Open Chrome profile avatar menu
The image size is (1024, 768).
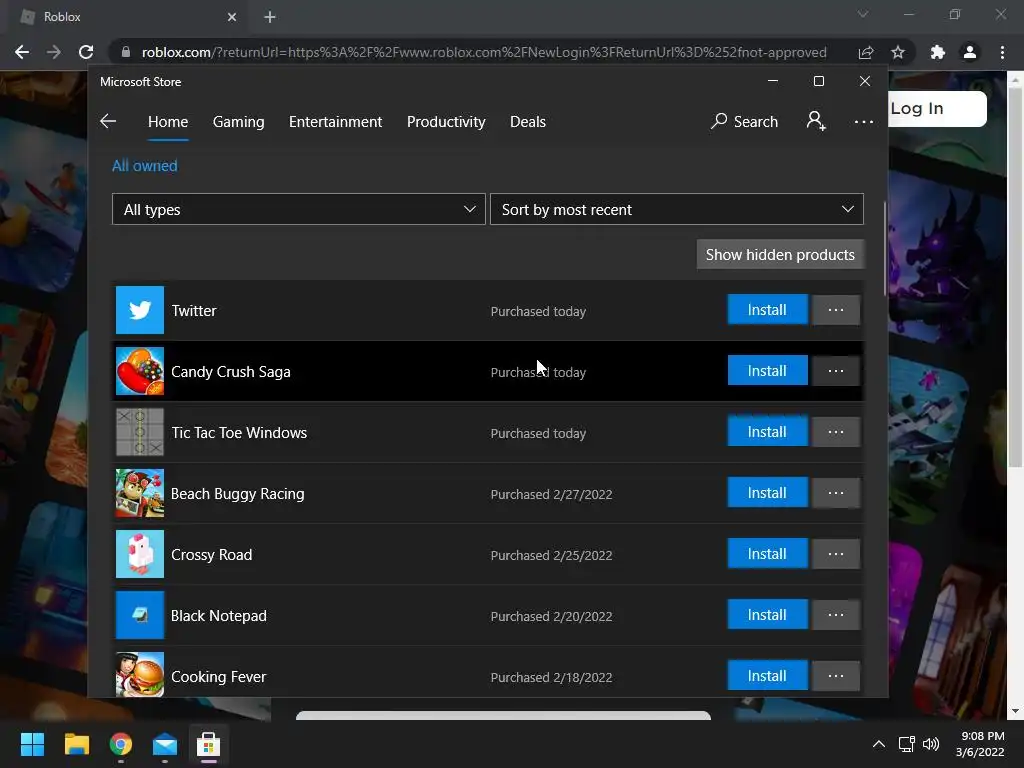(x=970, y=52)
